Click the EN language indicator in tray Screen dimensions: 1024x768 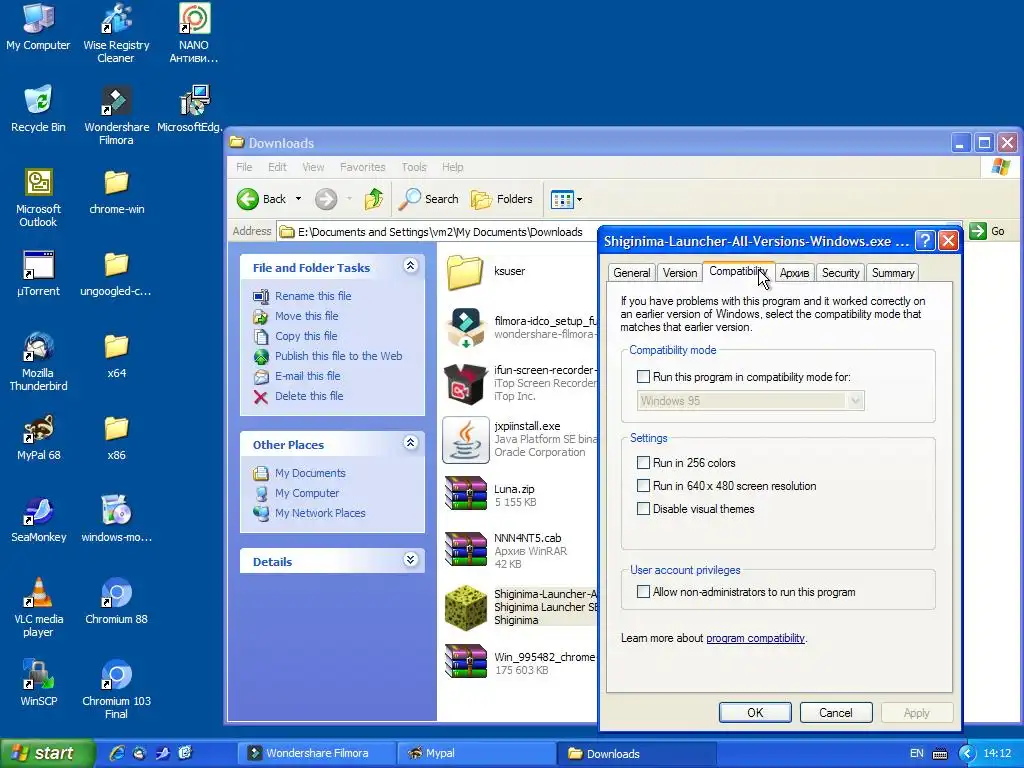coord(916,753)
